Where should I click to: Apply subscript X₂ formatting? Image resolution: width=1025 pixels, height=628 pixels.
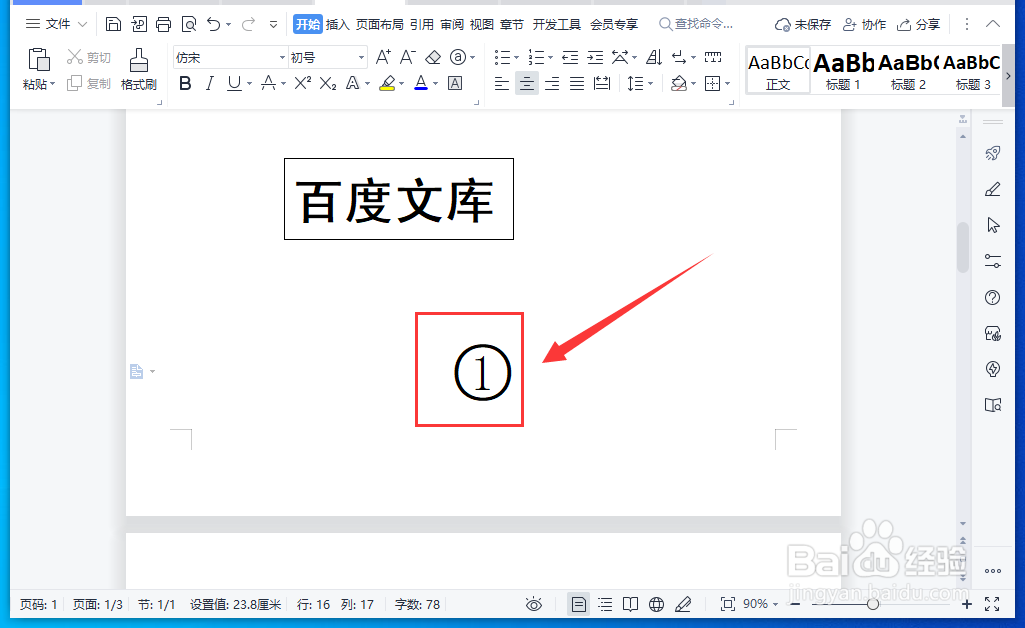[x=328, y=83]
